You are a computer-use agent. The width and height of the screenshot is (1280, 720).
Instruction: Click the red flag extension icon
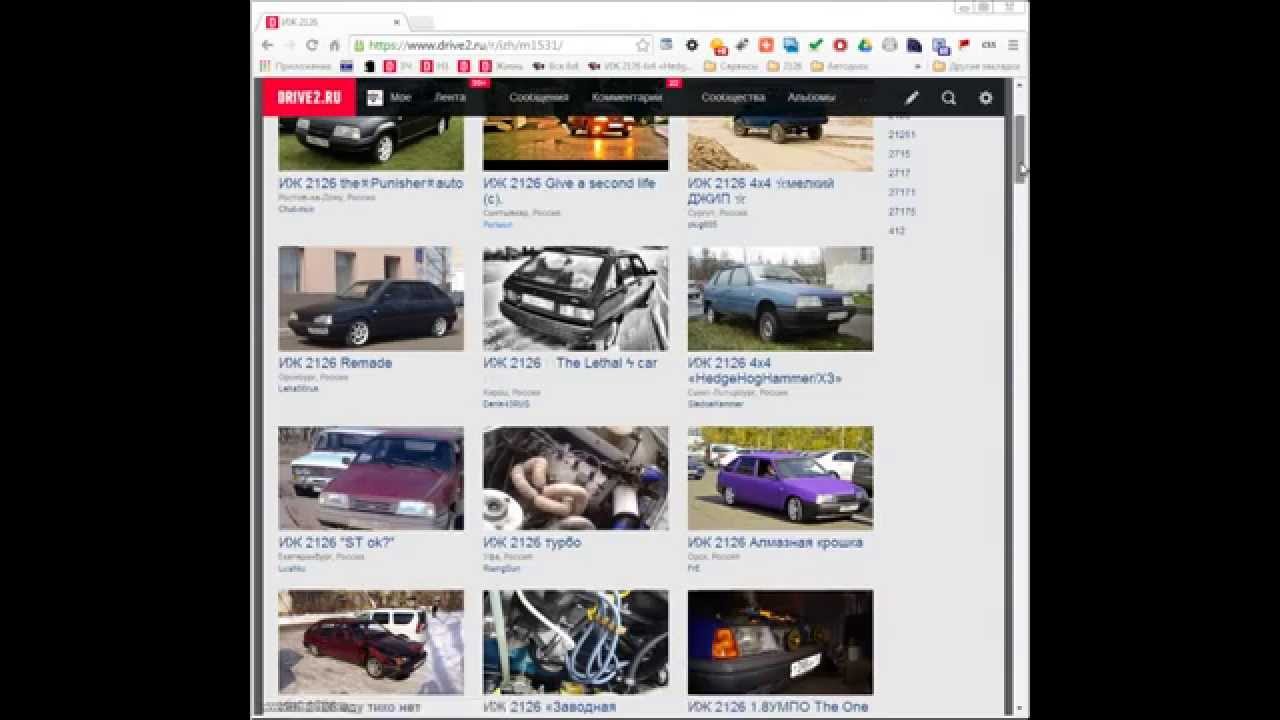(964, 45)
